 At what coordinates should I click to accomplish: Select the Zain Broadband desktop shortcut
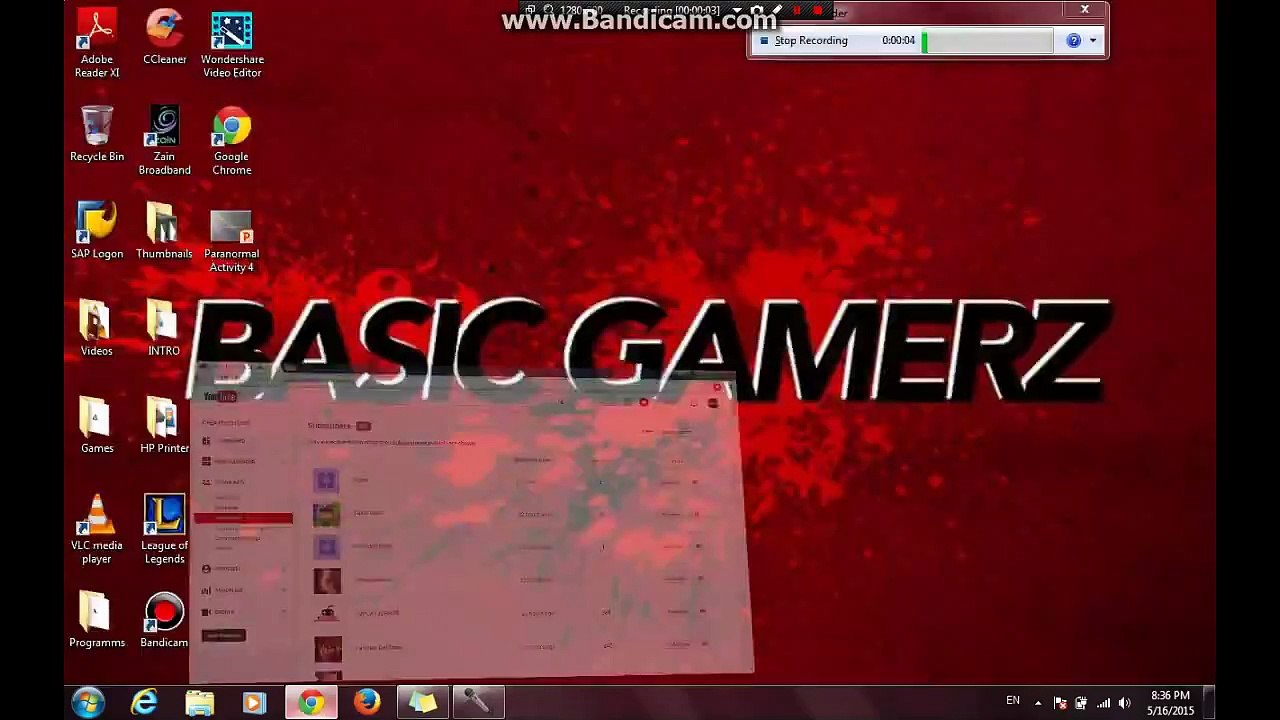point(164,141)
